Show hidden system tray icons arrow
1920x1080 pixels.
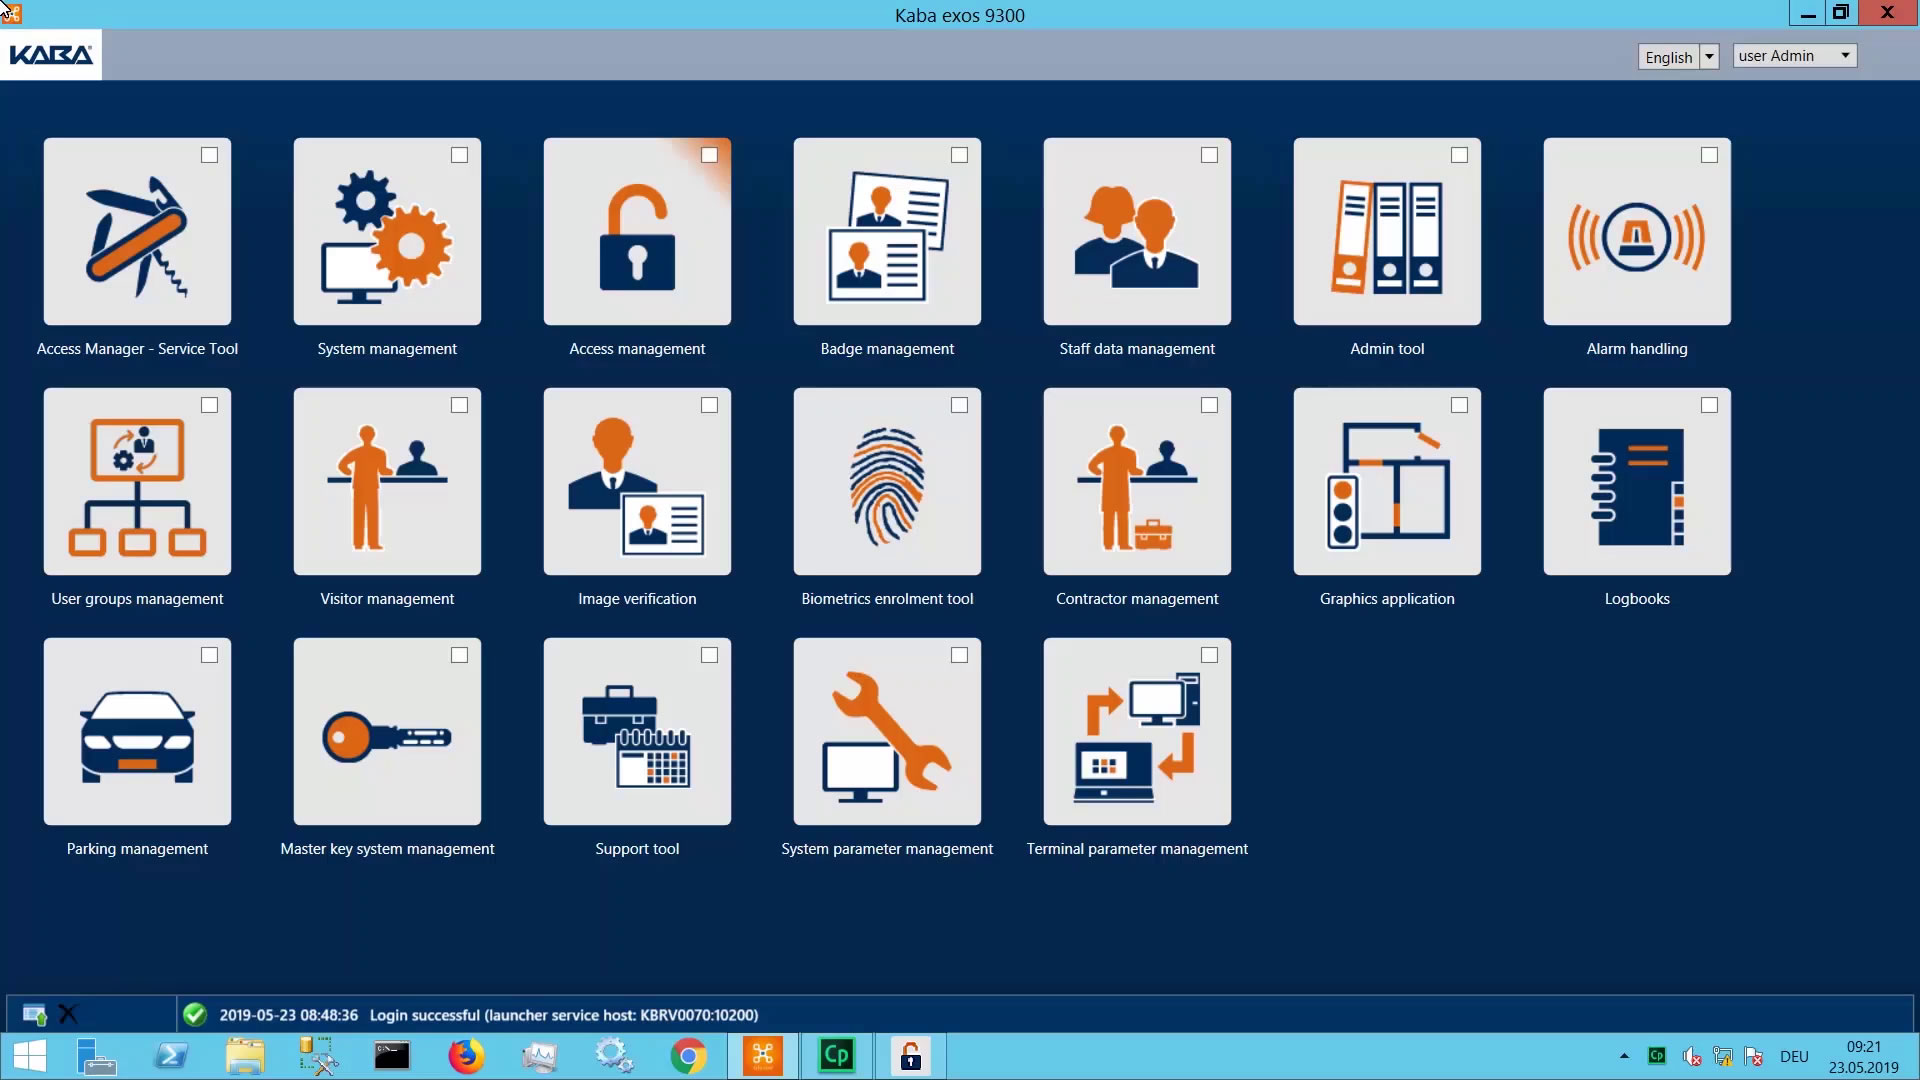[1624, 1056]
